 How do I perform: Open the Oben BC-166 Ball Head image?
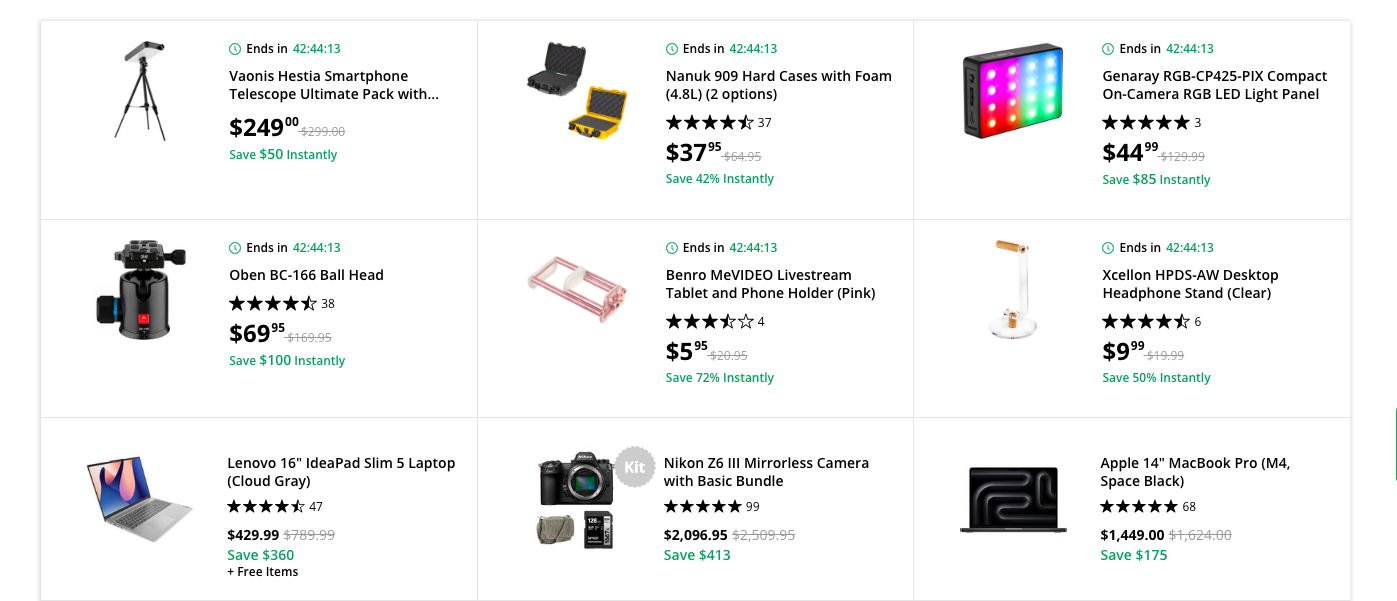click(140, 289)
